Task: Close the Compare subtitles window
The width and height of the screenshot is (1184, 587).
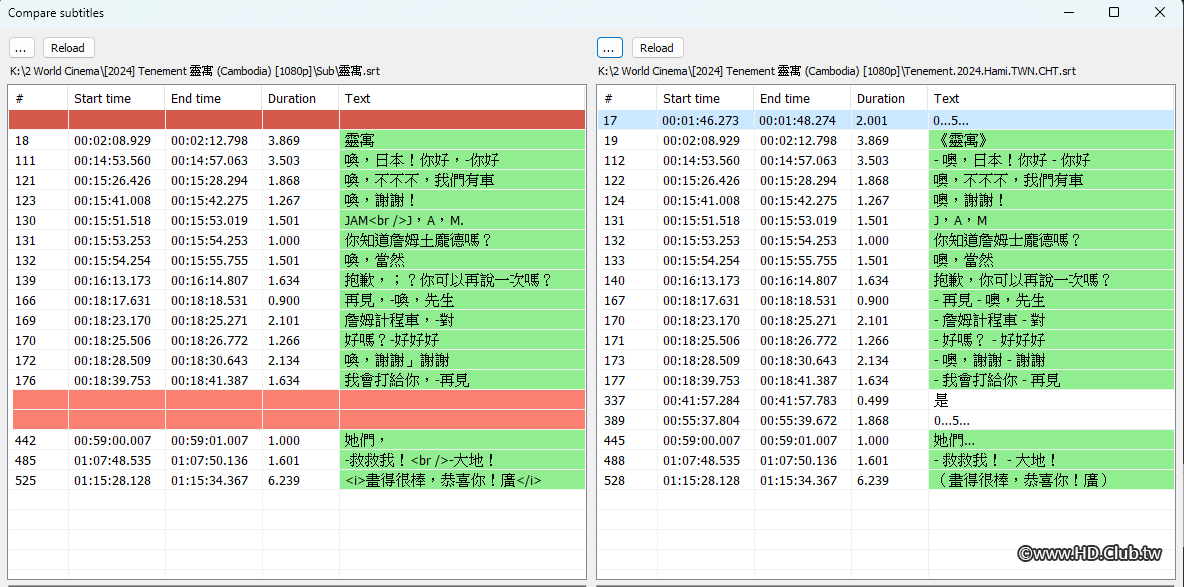Action: pyautogui.click(x=1160, y=12)
